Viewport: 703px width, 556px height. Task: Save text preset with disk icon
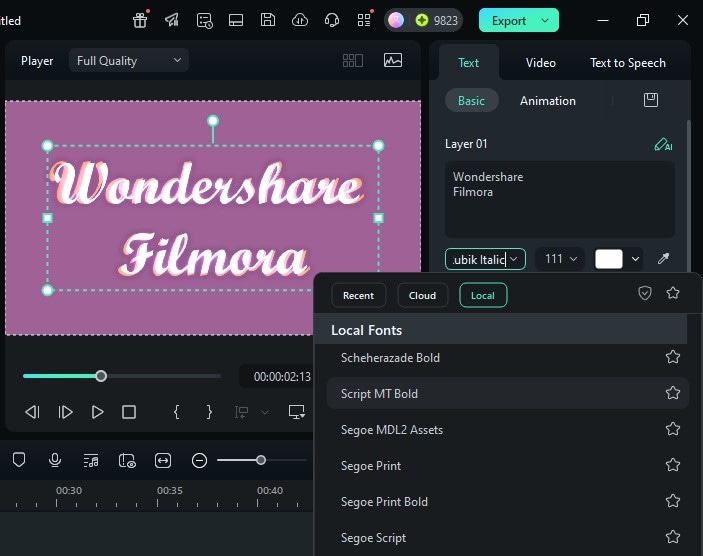click(x=651, y=100)
